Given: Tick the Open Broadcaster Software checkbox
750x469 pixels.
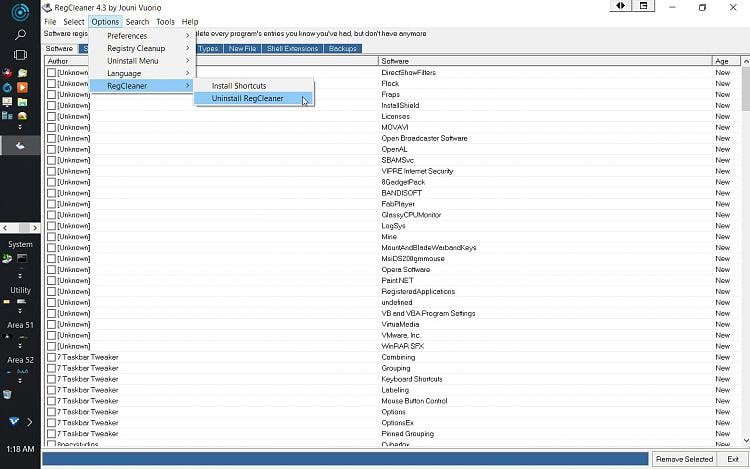Looking at the screenshot, I should pos(52,139).
